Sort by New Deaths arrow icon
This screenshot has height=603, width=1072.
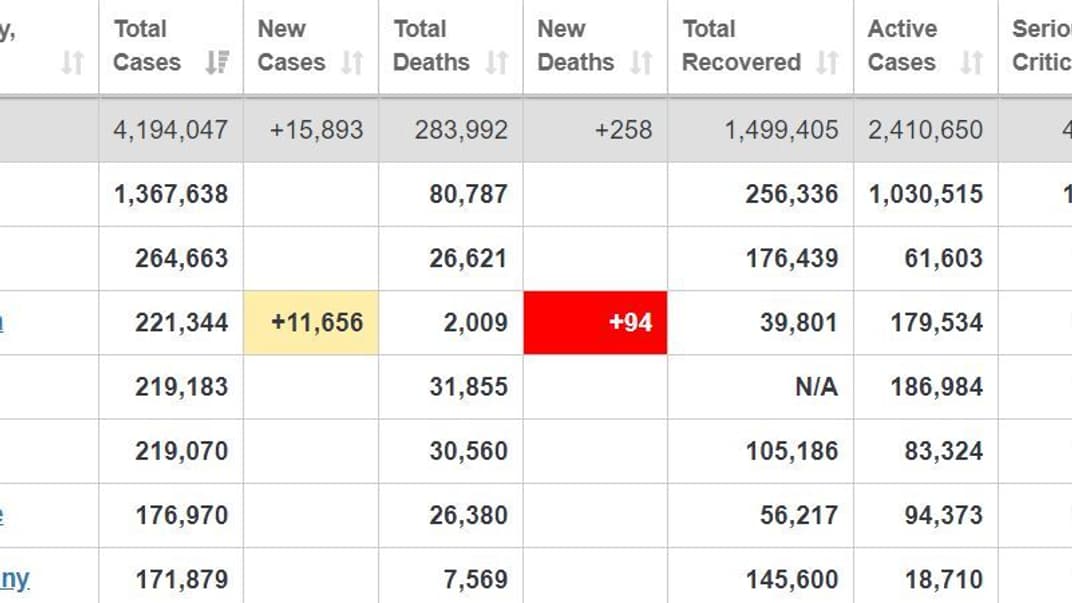[641, 62]
